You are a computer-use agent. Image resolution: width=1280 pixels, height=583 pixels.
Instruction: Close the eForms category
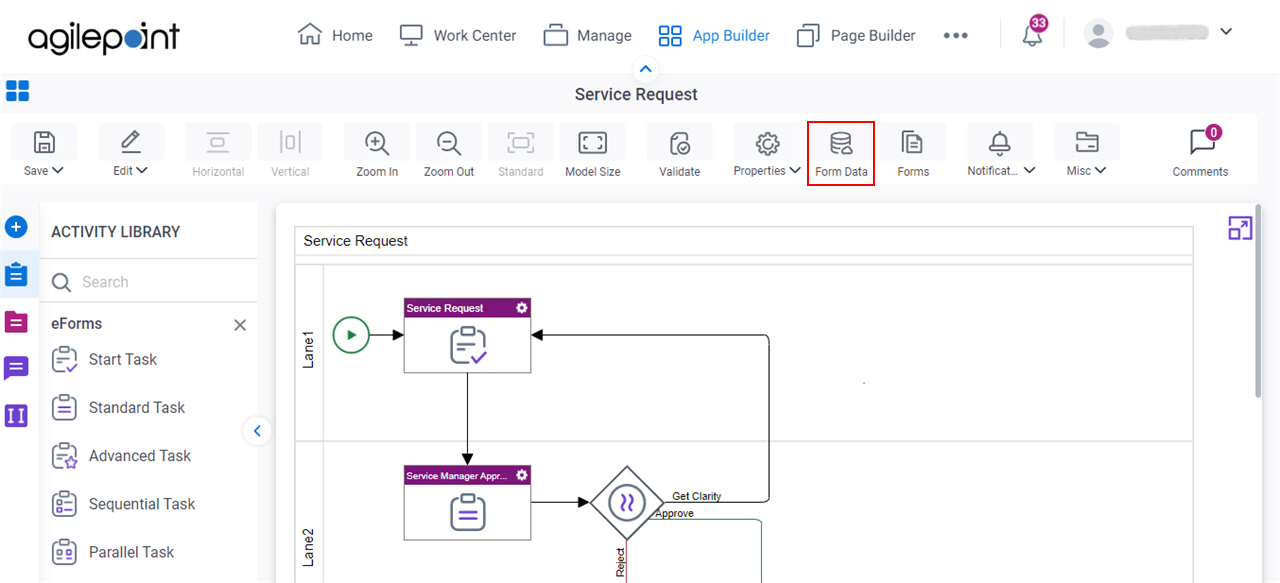click(240, 325)
